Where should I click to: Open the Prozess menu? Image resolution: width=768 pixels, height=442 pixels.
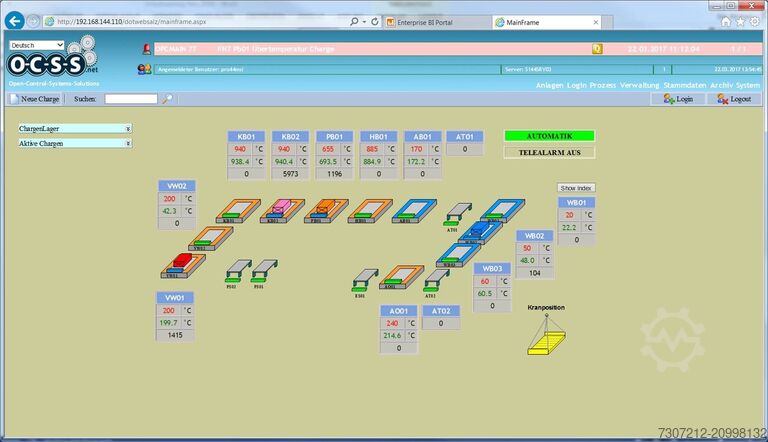(x=602, y=85)
